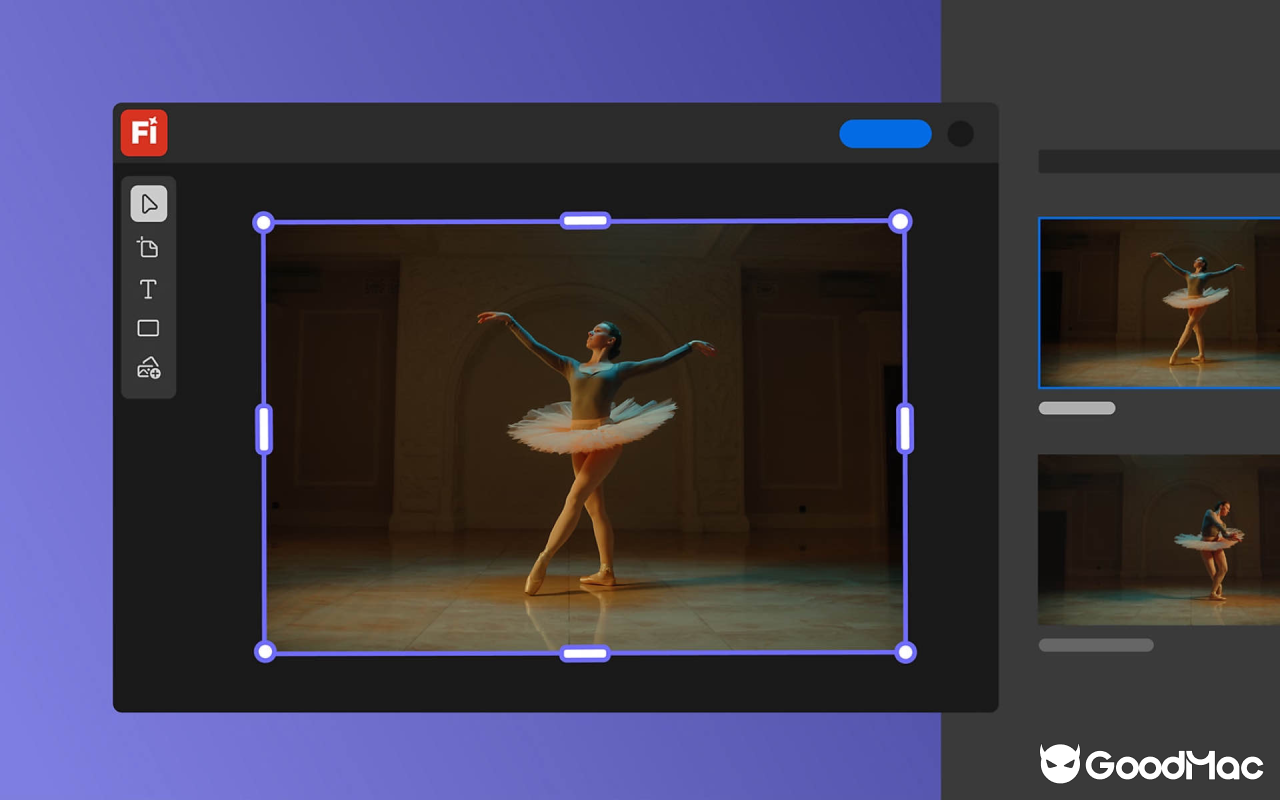The image size is (1280, 800).
Task: Click the label bar under the top thumbnail
Action: tap(1077, 407)
